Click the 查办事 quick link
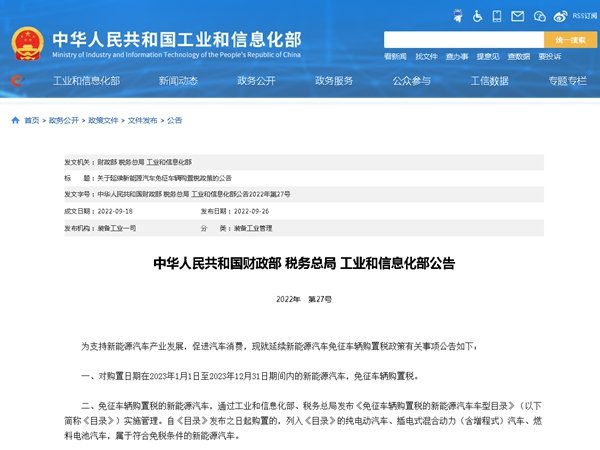The width and height of the screenshot is (600, 450). pos(457,57)
